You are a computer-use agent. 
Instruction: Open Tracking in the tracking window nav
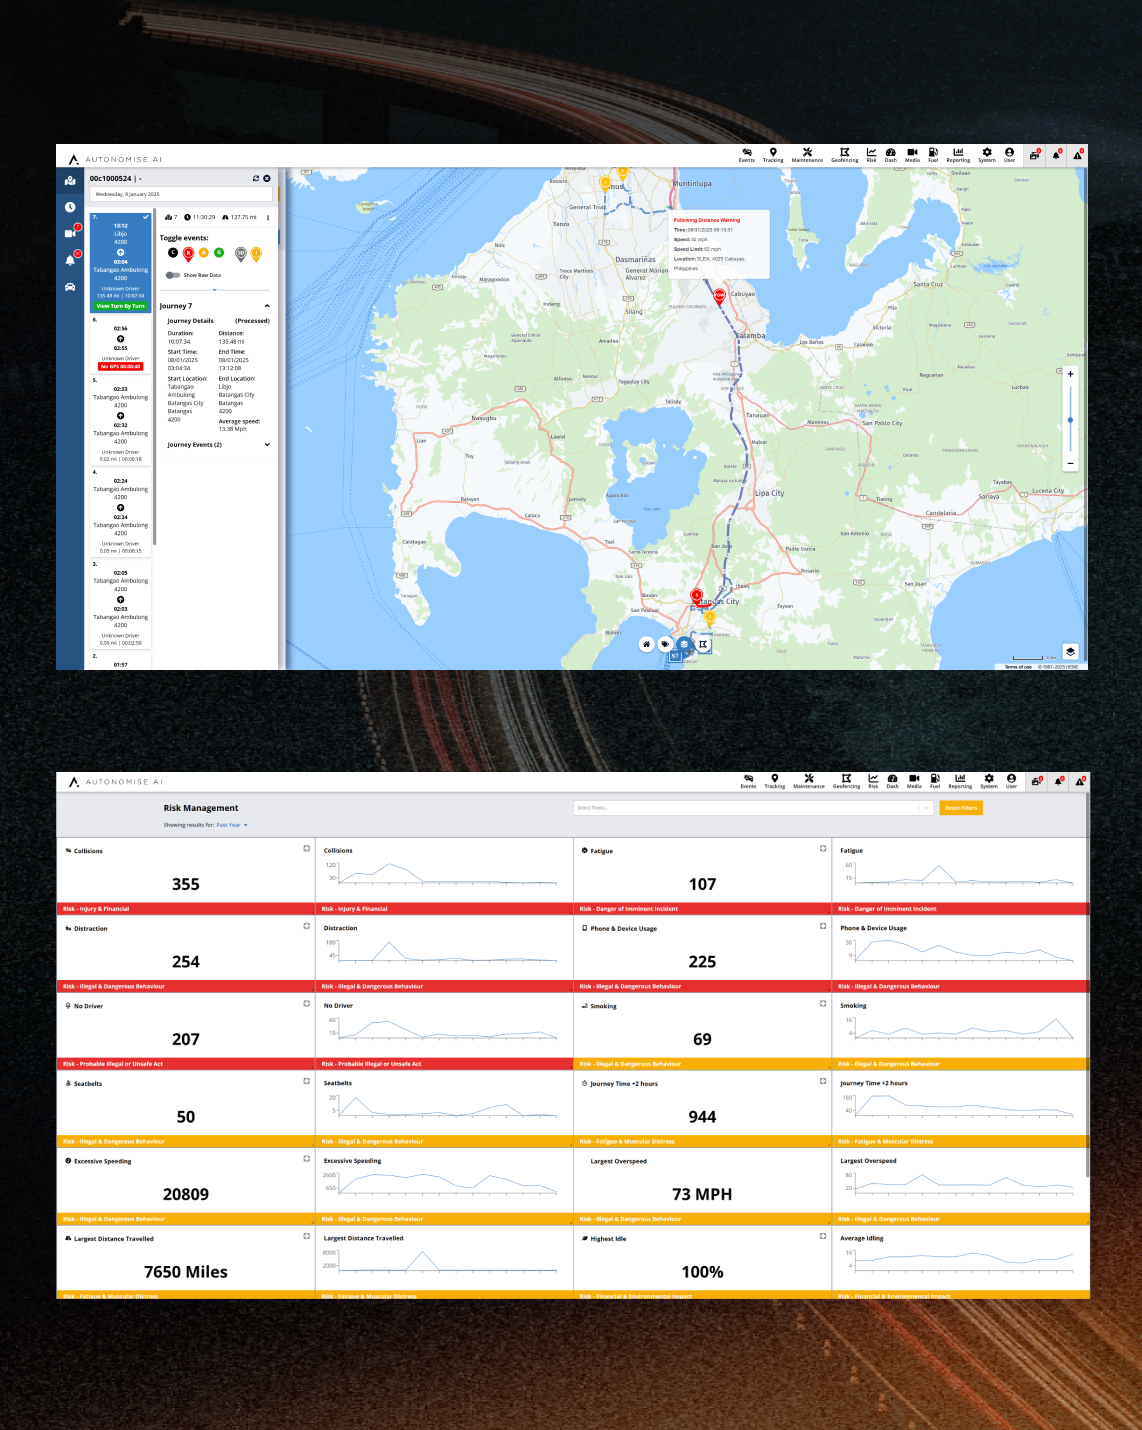[773, 155]
